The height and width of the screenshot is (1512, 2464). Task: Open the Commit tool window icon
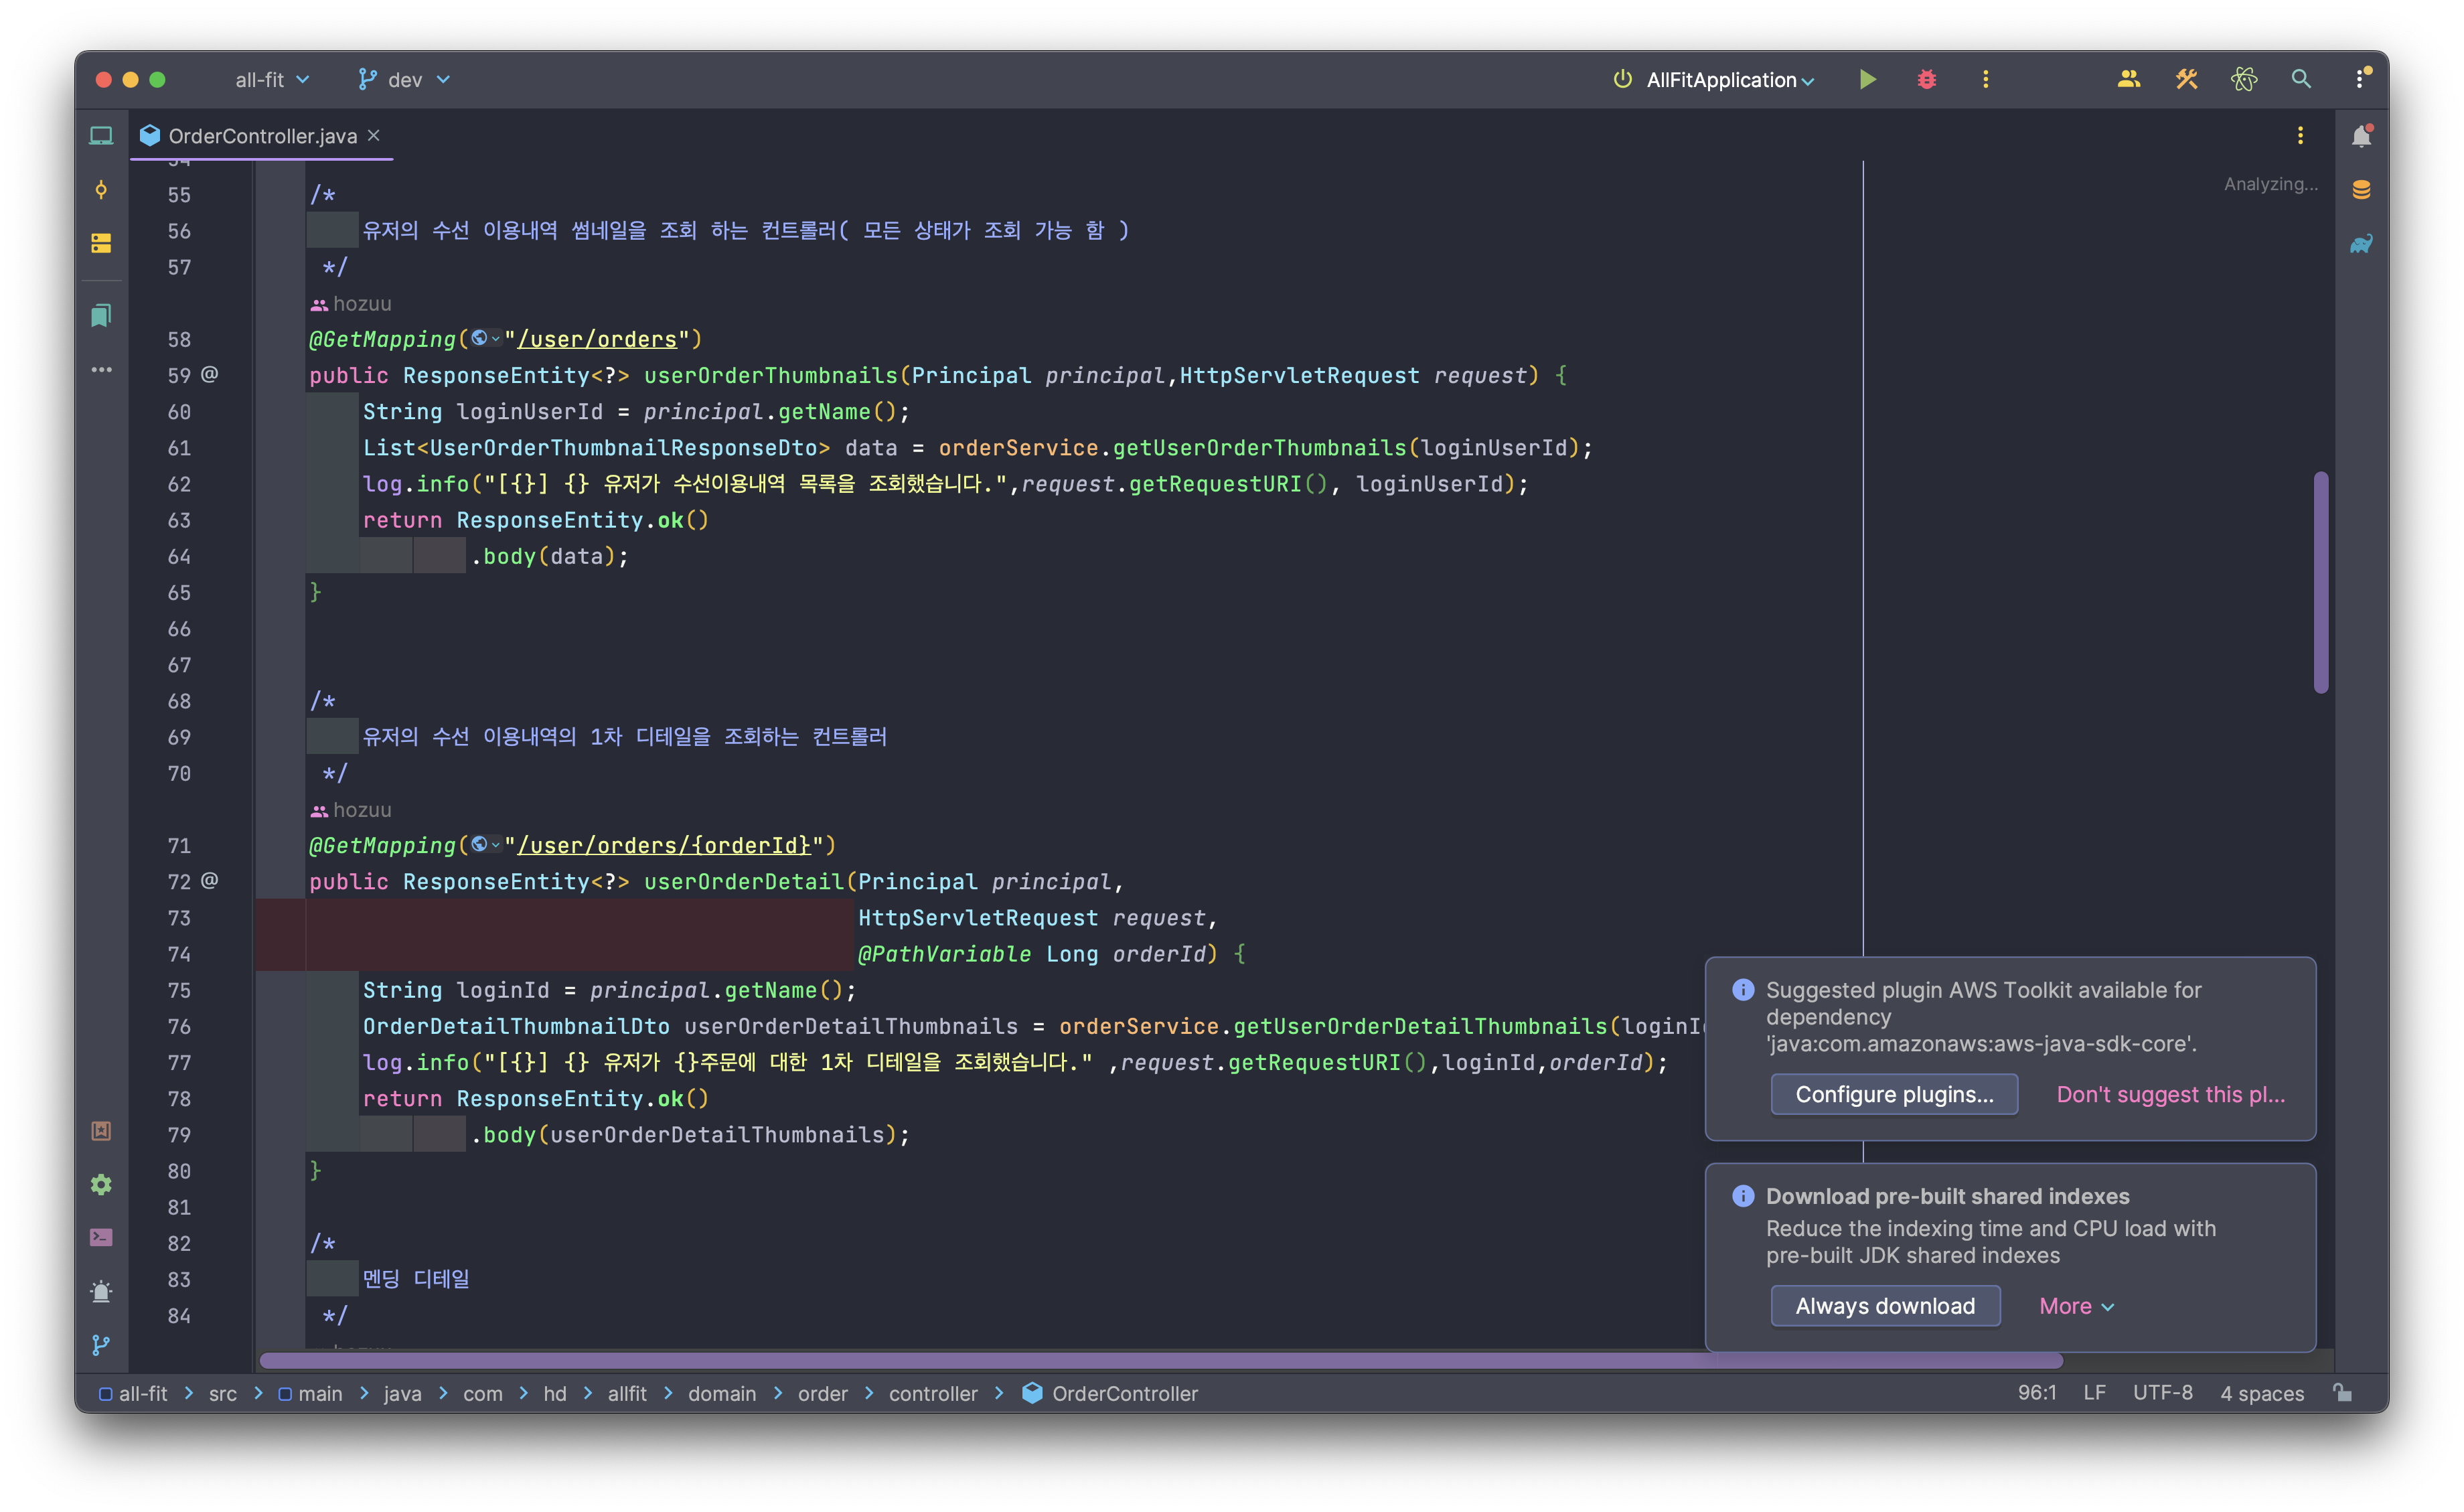pyautogui.click(x=101, y=190)
